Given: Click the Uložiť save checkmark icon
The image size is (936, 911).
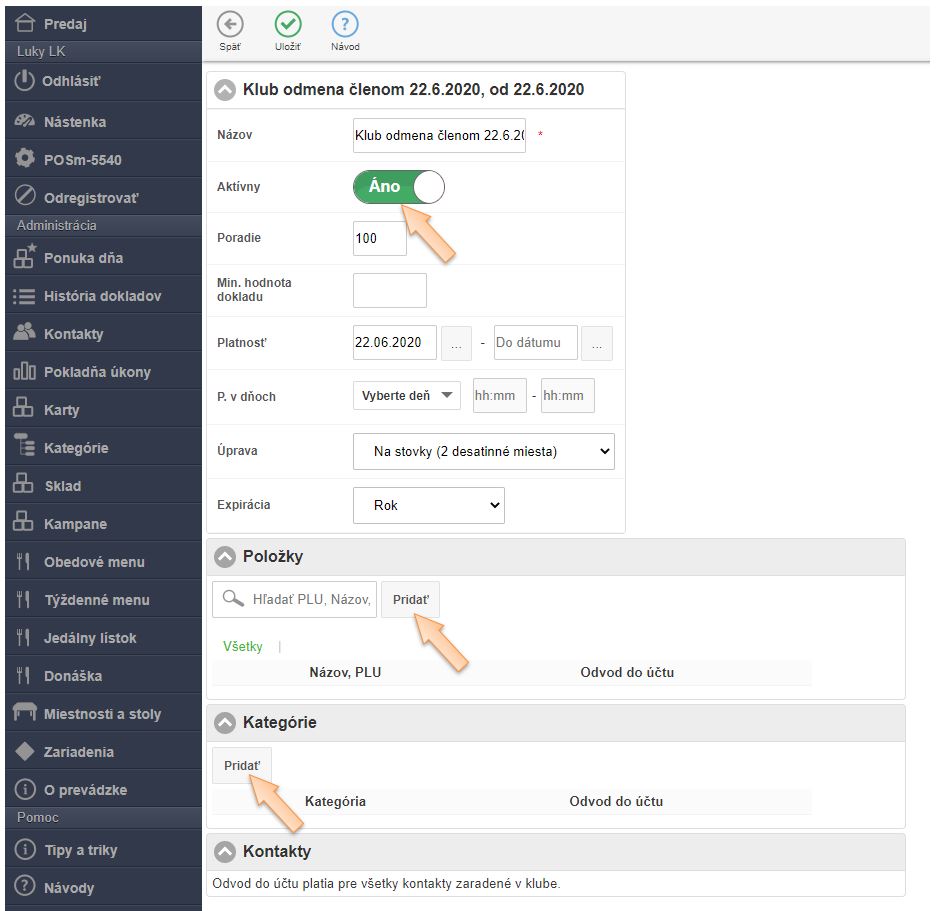Looking at the screenshot, I should coord(288,25).
